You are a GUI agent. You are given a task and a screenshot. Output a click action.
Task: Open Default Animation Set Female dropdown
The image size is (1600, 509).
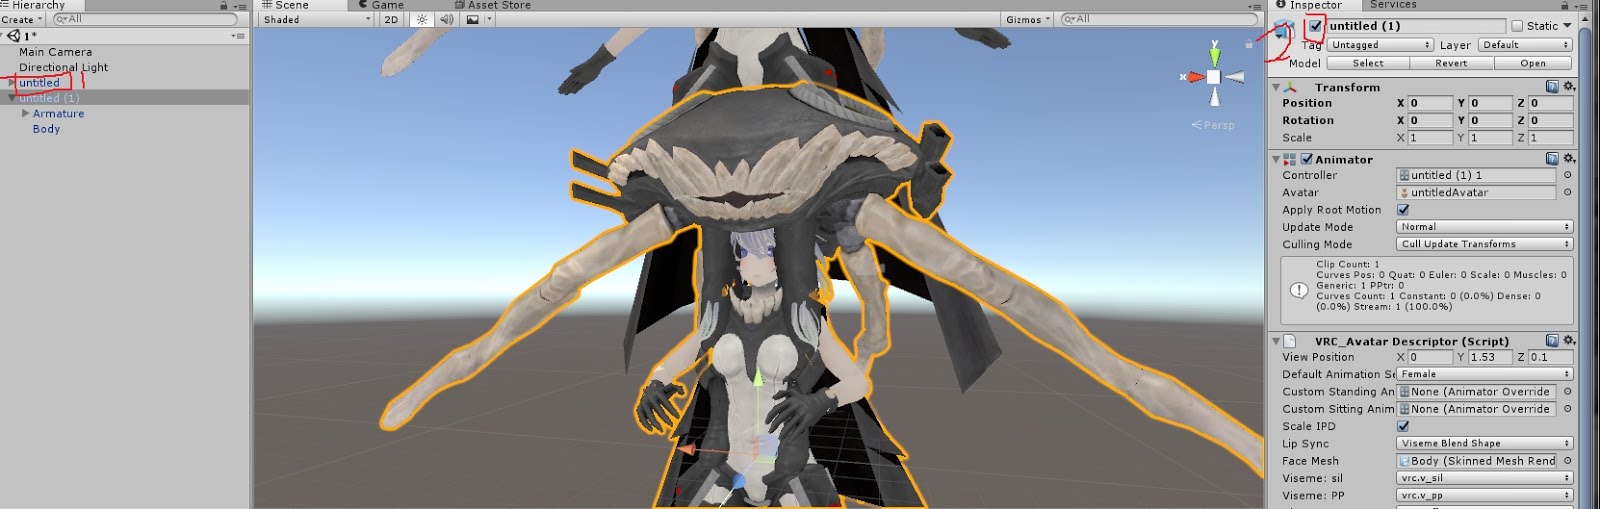(1484, 374)
